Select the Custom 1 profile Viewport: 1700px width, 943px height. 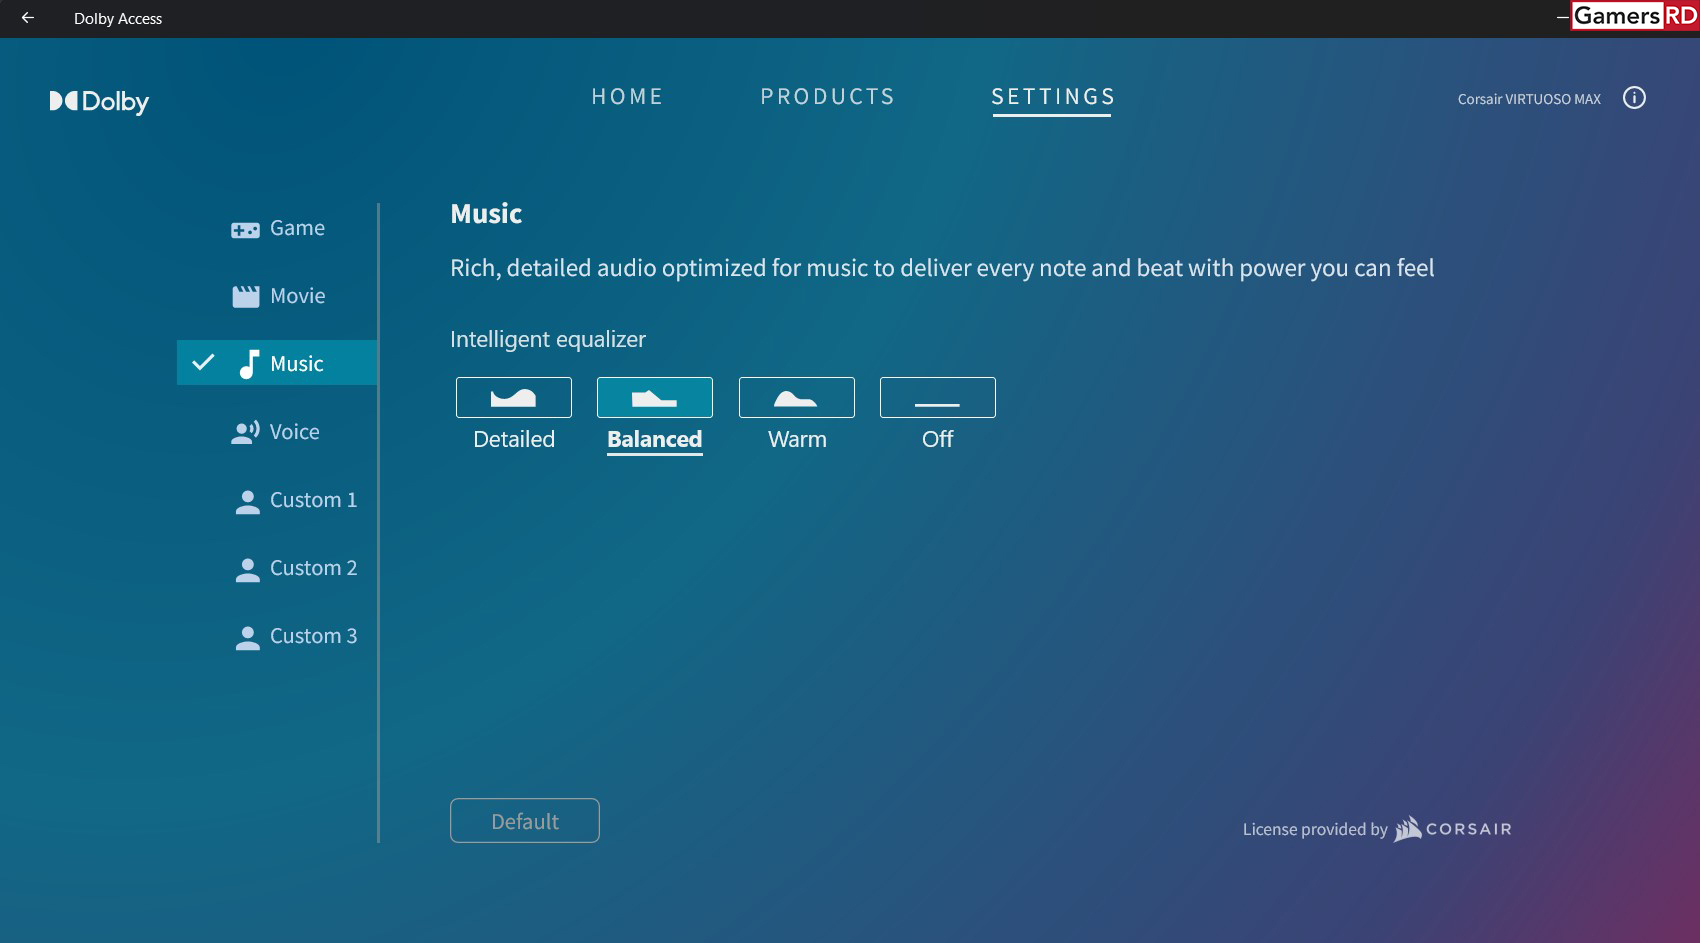pos(278,500)
